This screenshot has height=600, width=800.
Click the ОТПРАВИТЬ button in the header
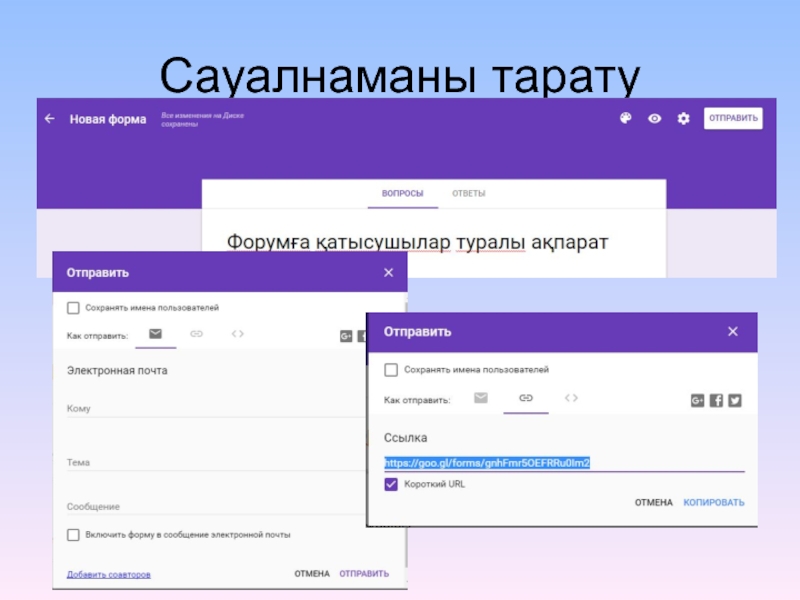[x=733, y=118]
